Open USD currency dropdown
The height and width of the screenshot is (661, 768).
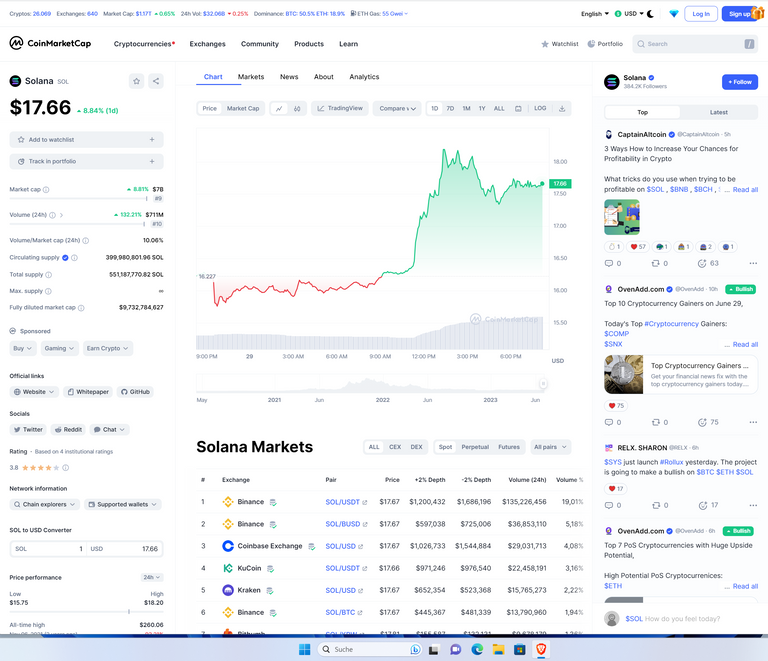[x=629, y=14]
